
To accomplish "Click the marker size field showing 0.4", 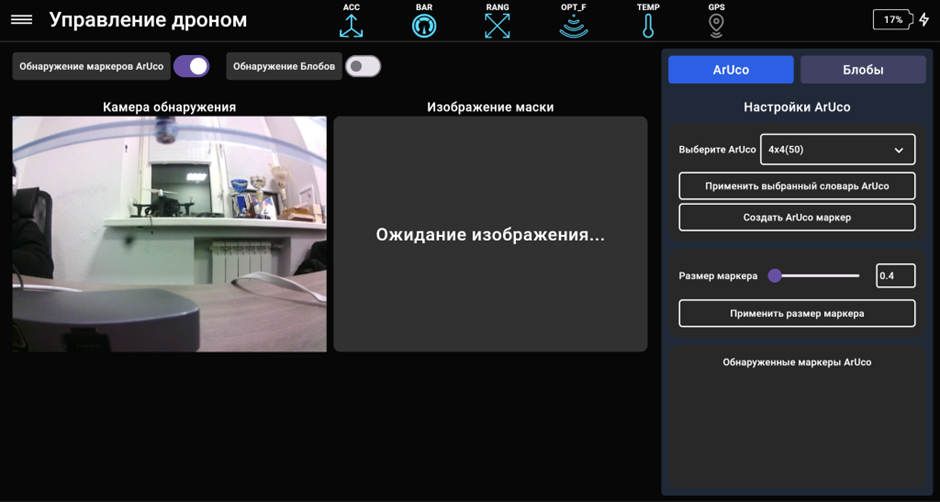I will 895,275.
